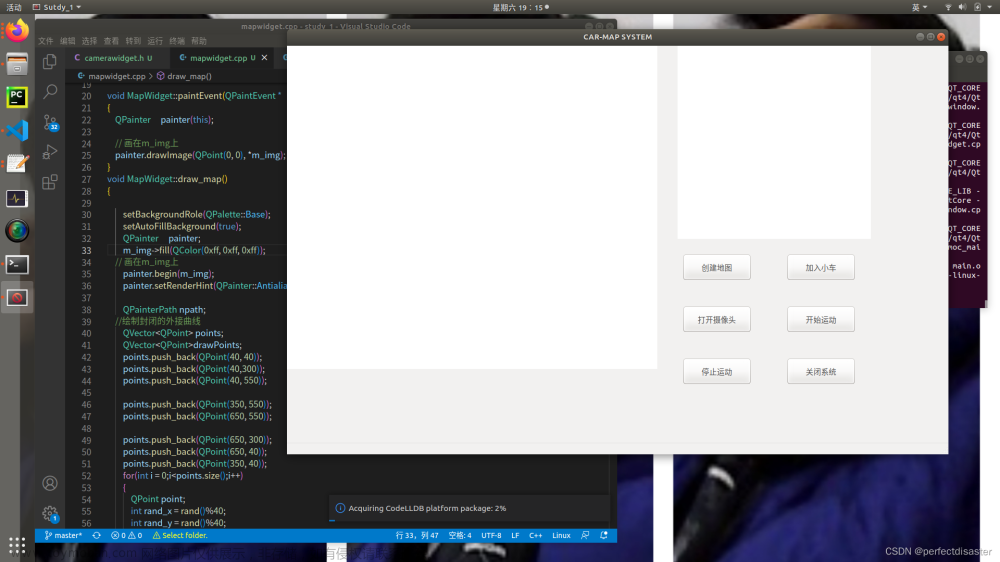Click the network icon in top bar
The width and height of the screenshot is (1000, 562).
point(948,7)
